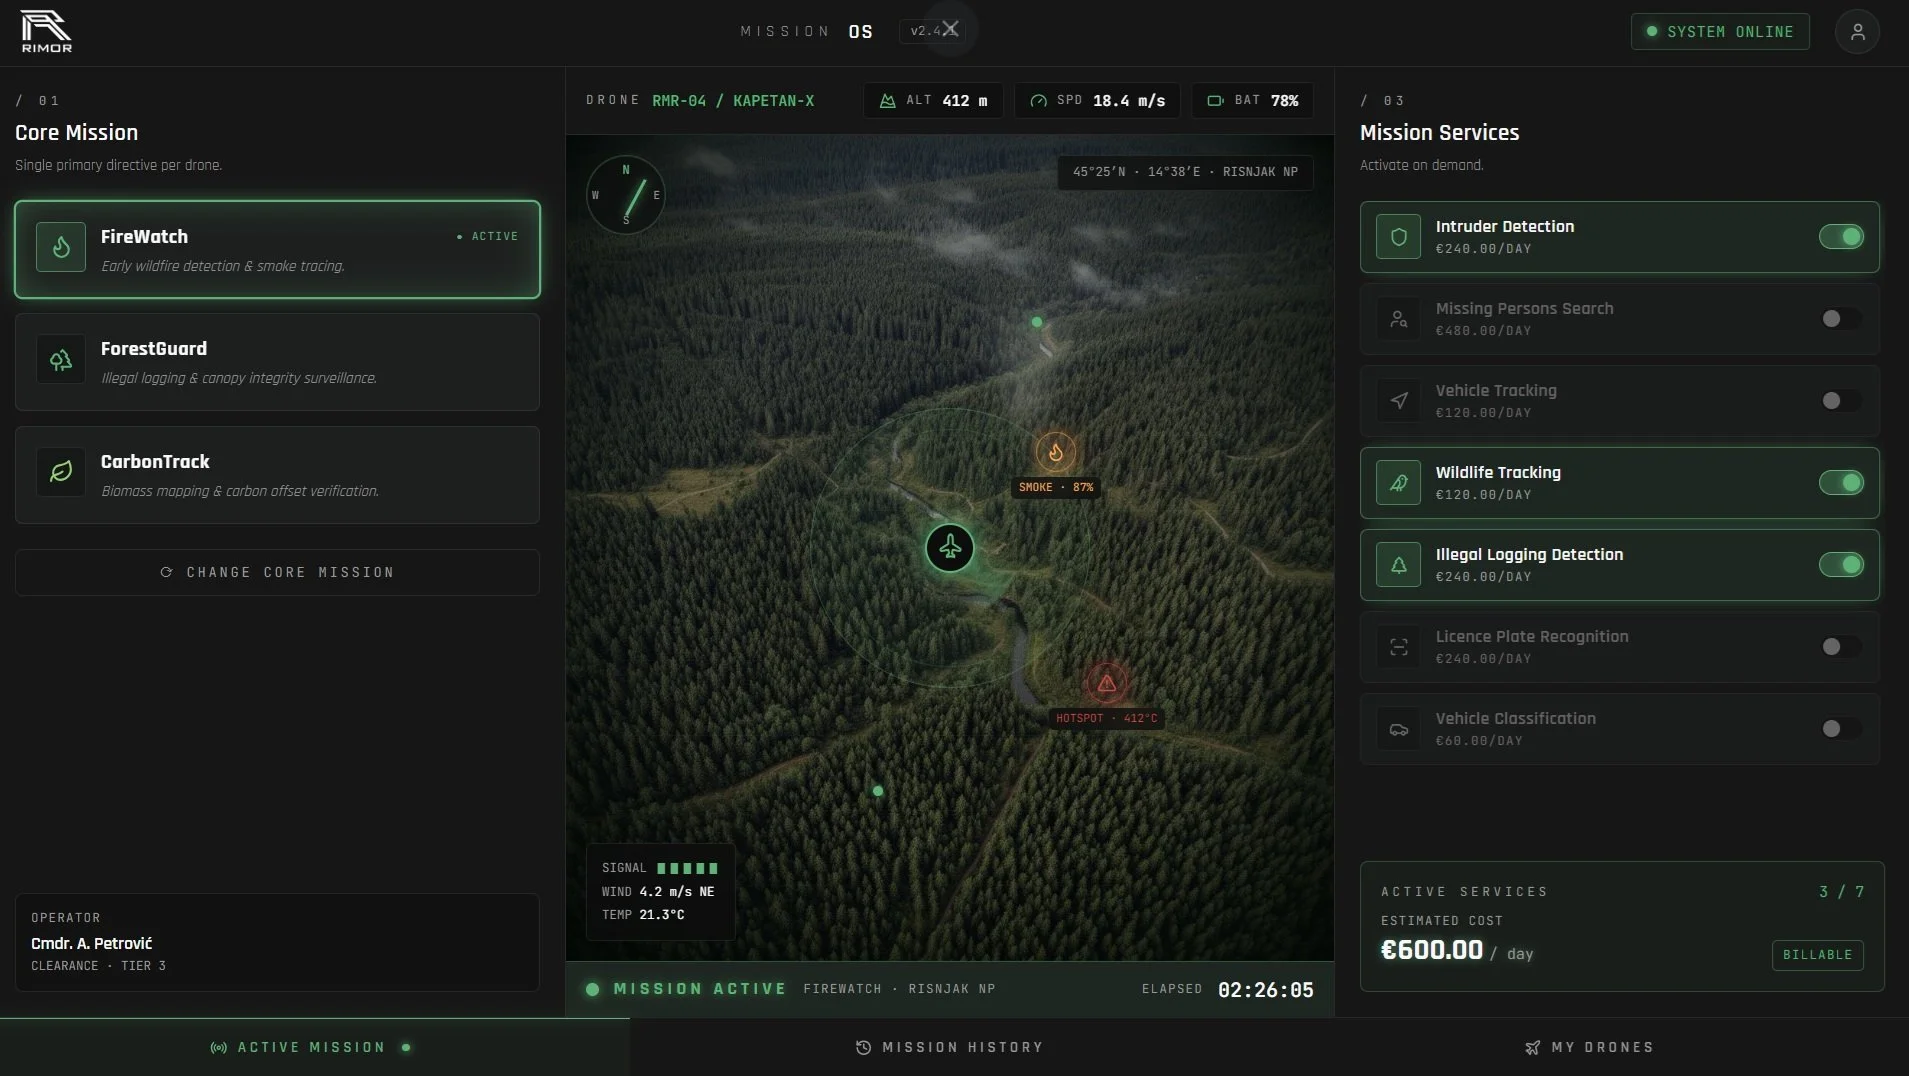Click the speed gauge icon

click(x=1038, y=101)
